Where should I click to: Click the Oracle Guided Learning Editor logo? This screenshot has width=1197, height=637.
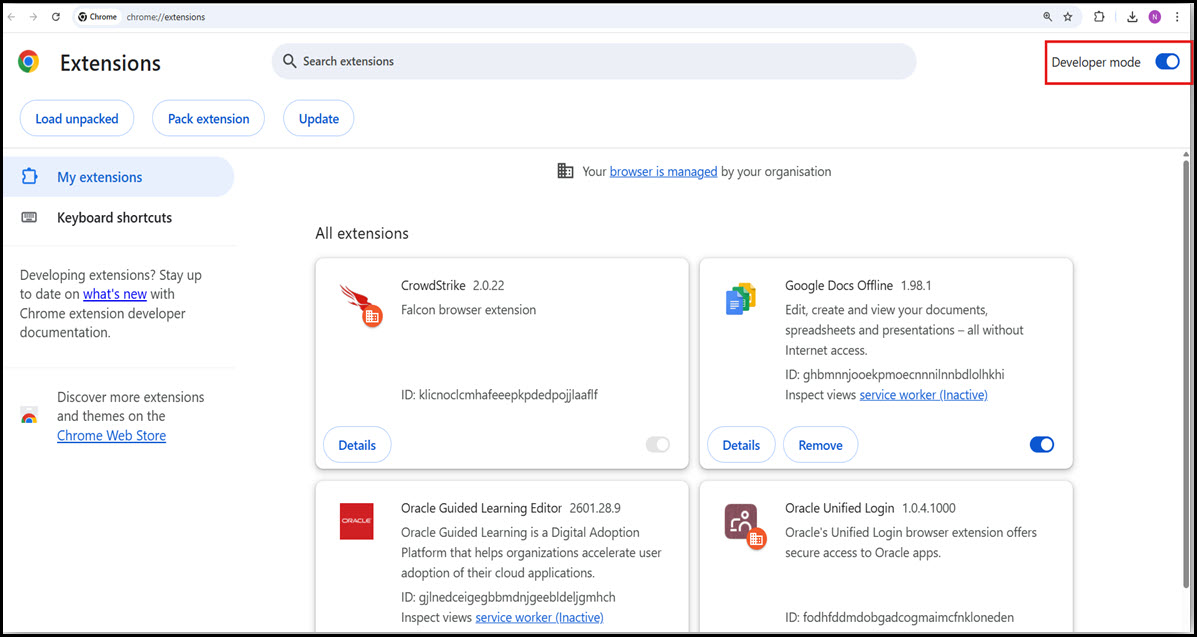tap(357, 521)
